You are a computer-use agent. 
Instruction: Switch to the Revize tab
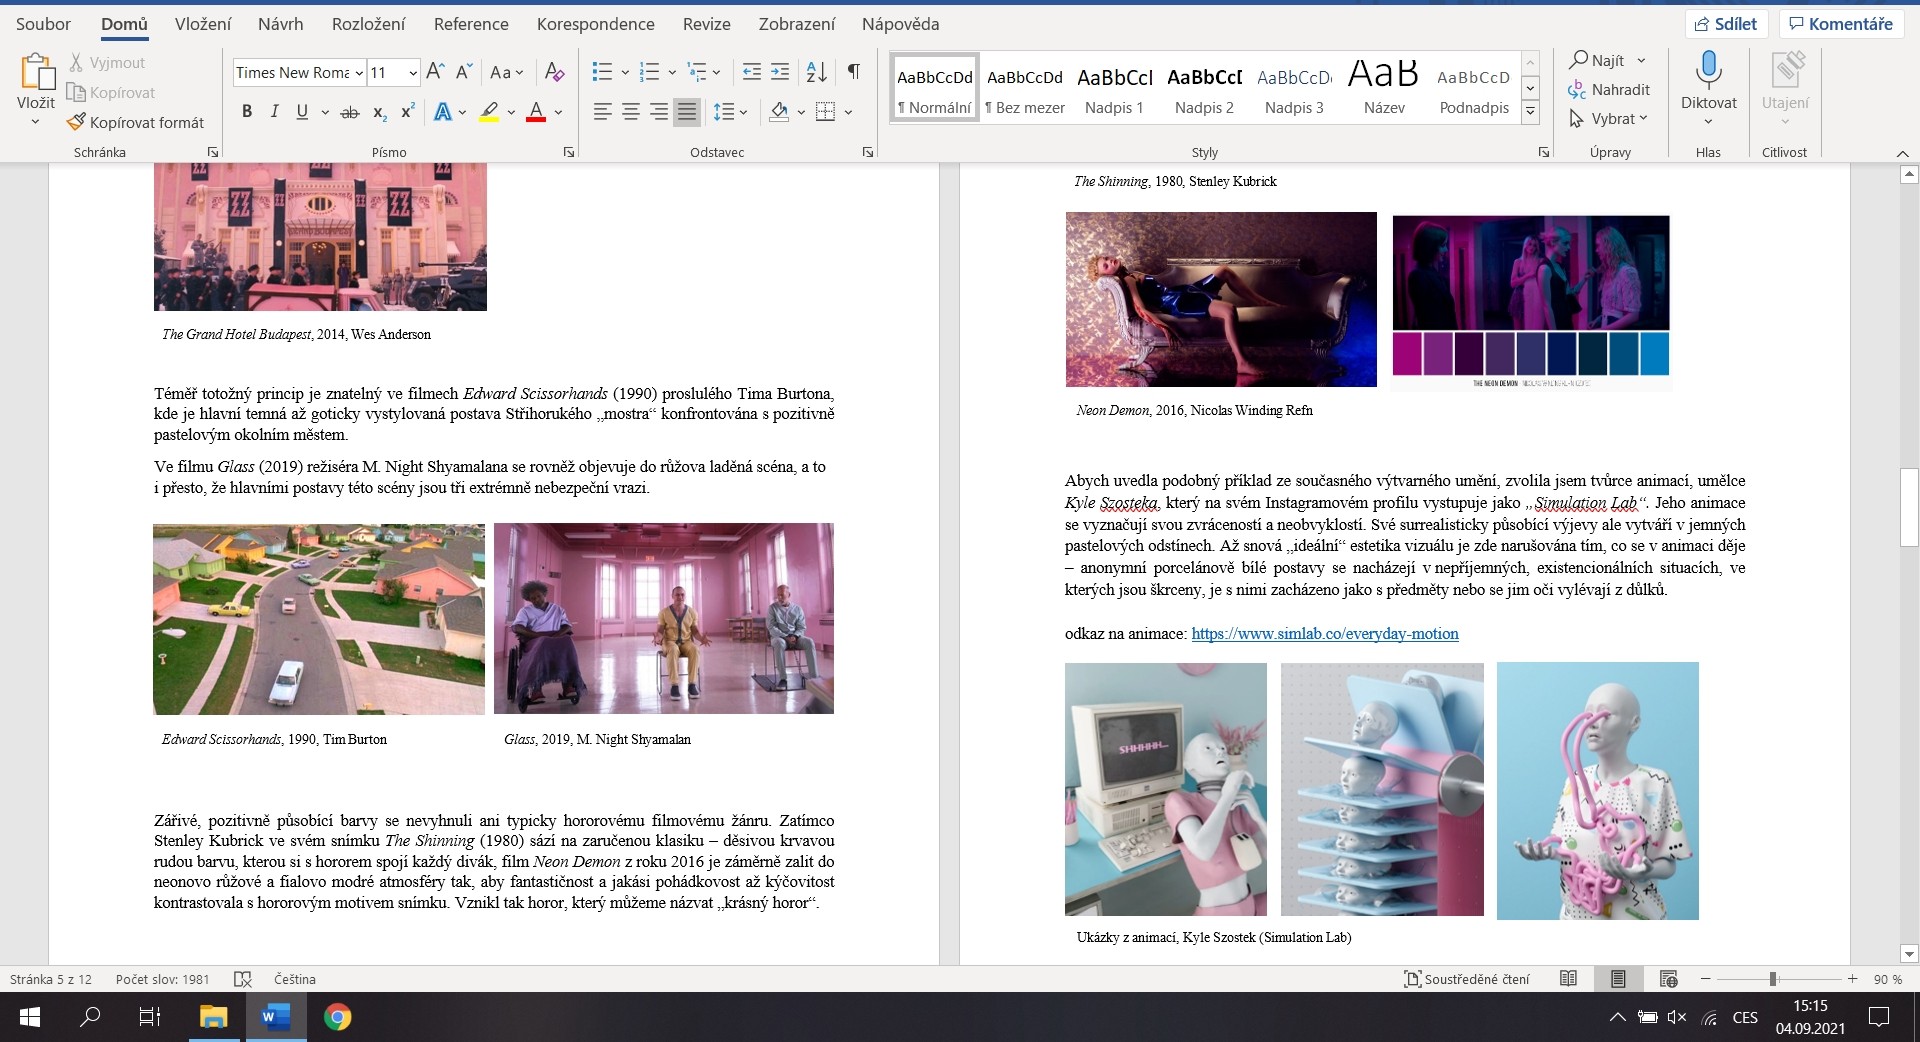(x=707, y=24)
